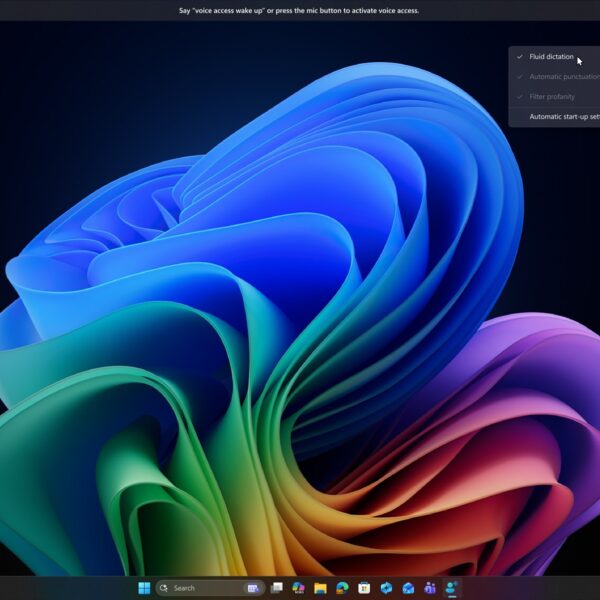Launch Microsoft Edge browser
The width and height of the screenshot is (600, 600).
click(342, 588)
